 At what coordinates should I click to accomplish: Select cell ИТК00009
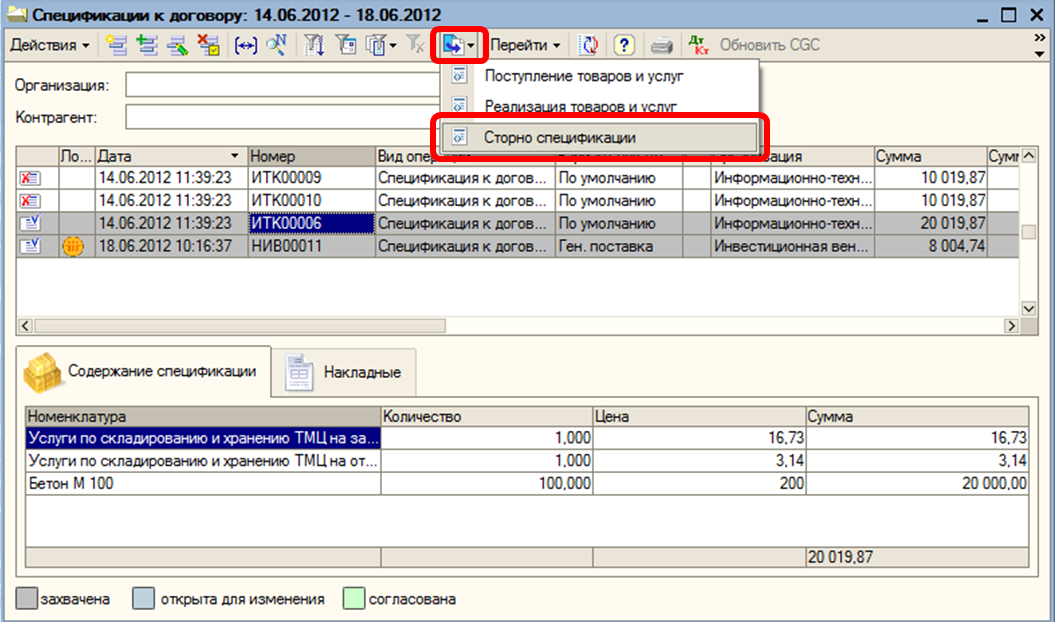click(x=312, y=178)
